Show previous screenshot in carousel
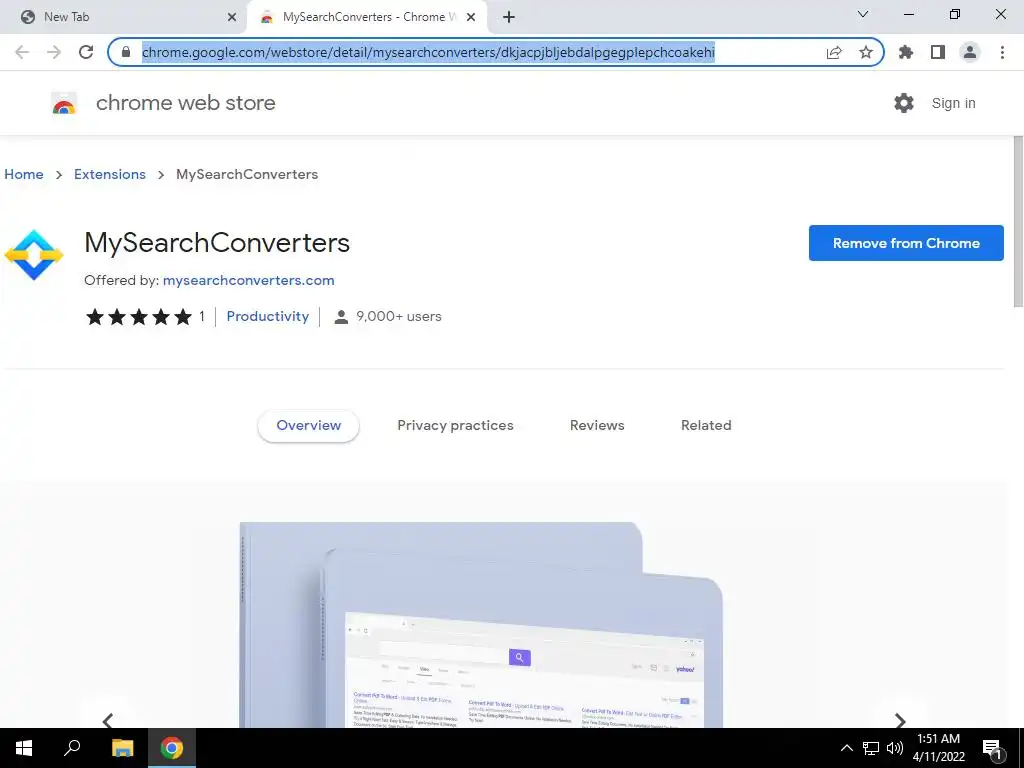 [108, 721]
